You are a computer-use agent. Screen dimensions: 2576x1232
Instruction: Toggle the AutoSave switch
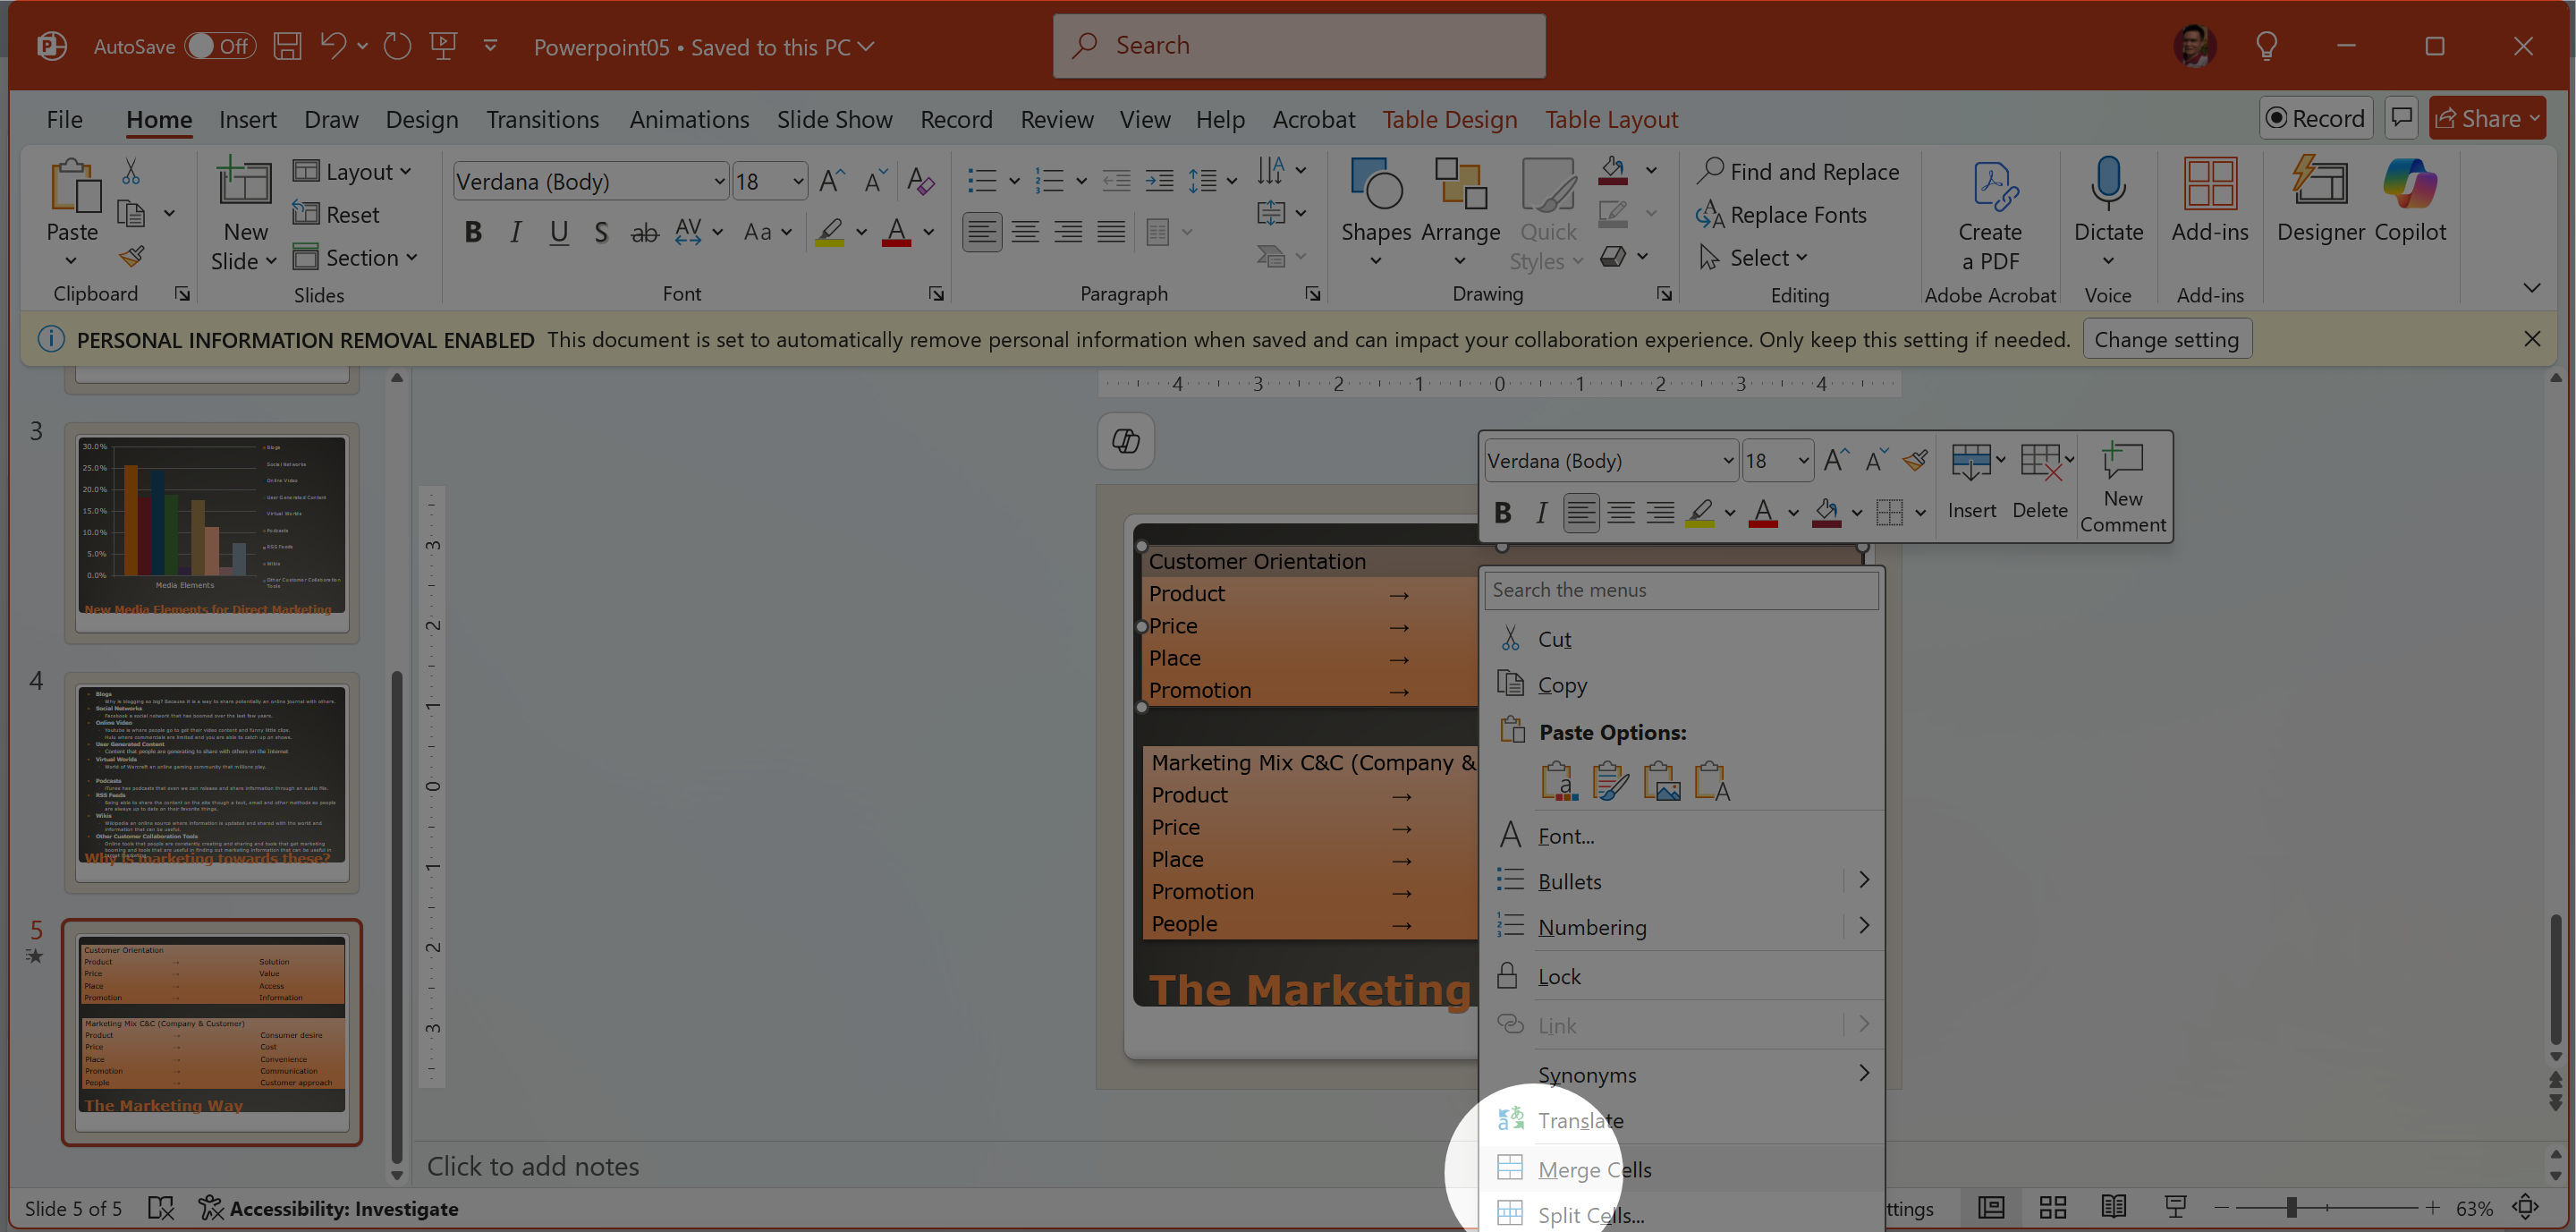point(219,46)
